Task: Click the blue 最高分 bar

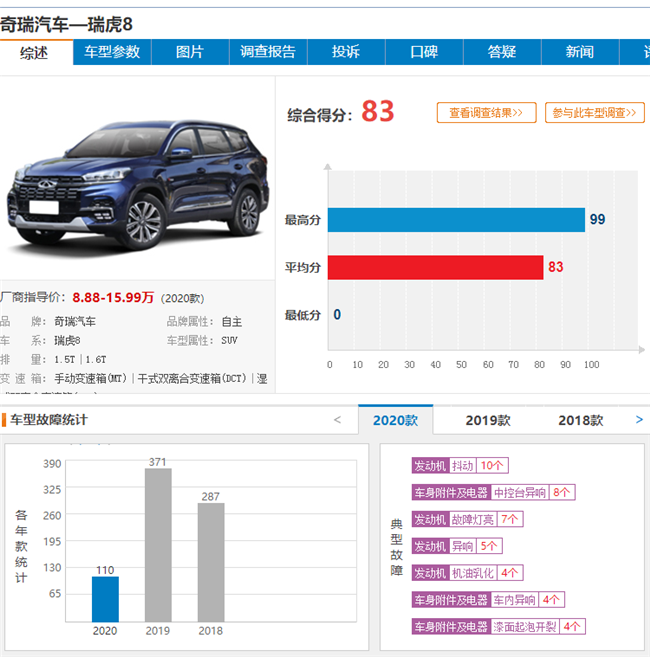Action: click(x=456, y=220)
